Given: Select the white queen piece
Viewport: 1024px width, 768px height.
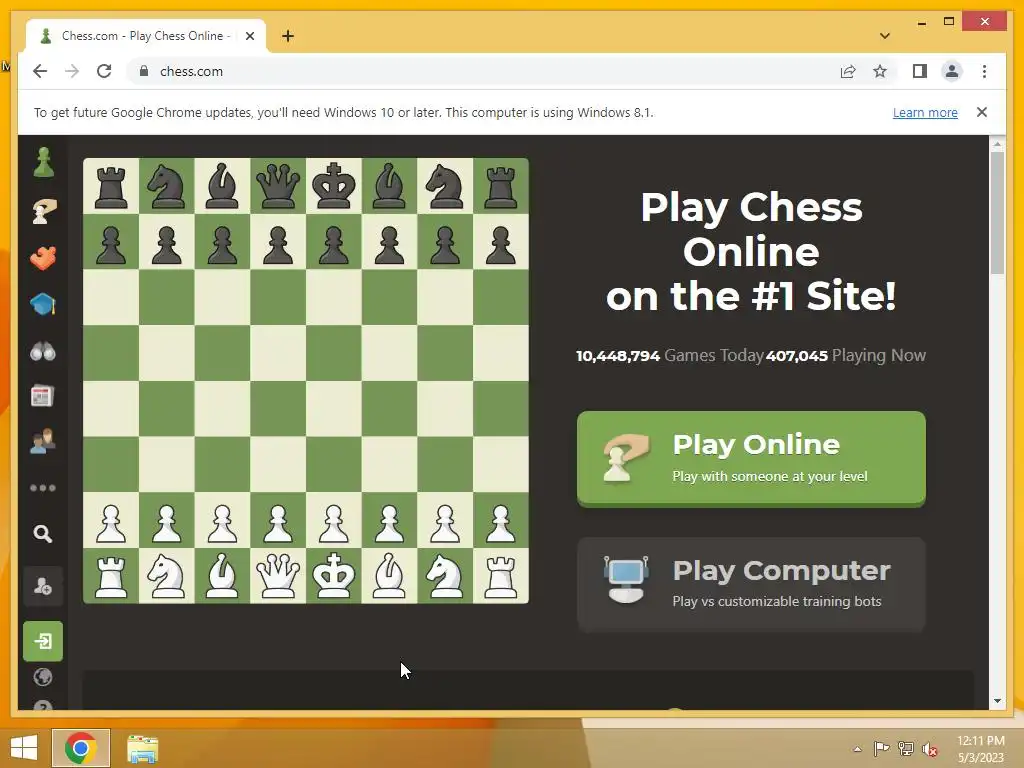Looking at the screenshot, I should pos(278,575).
